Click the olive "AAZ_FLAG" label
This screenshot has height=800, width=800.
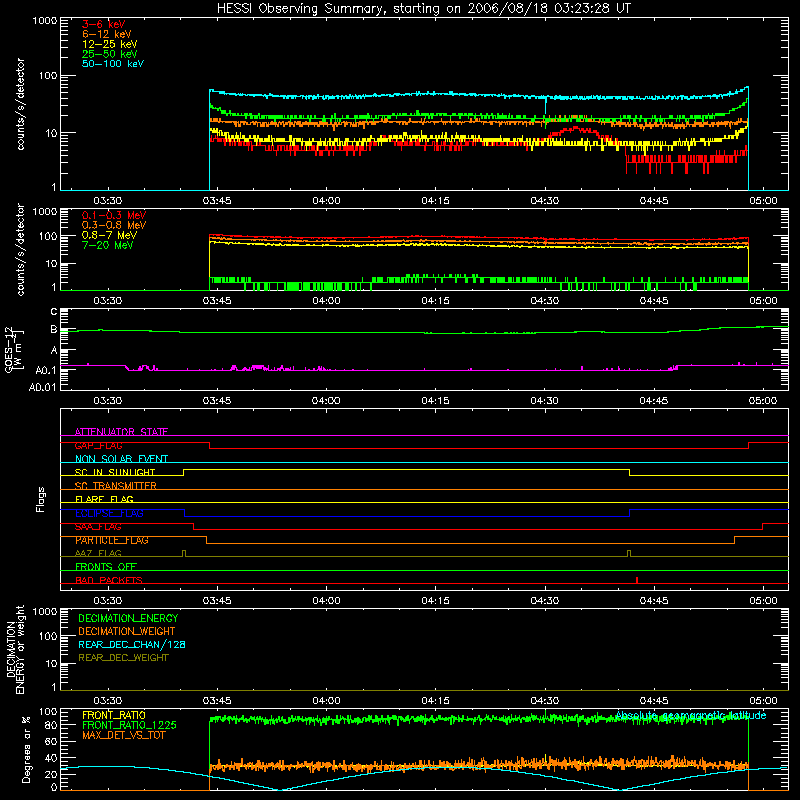[98, 553]
